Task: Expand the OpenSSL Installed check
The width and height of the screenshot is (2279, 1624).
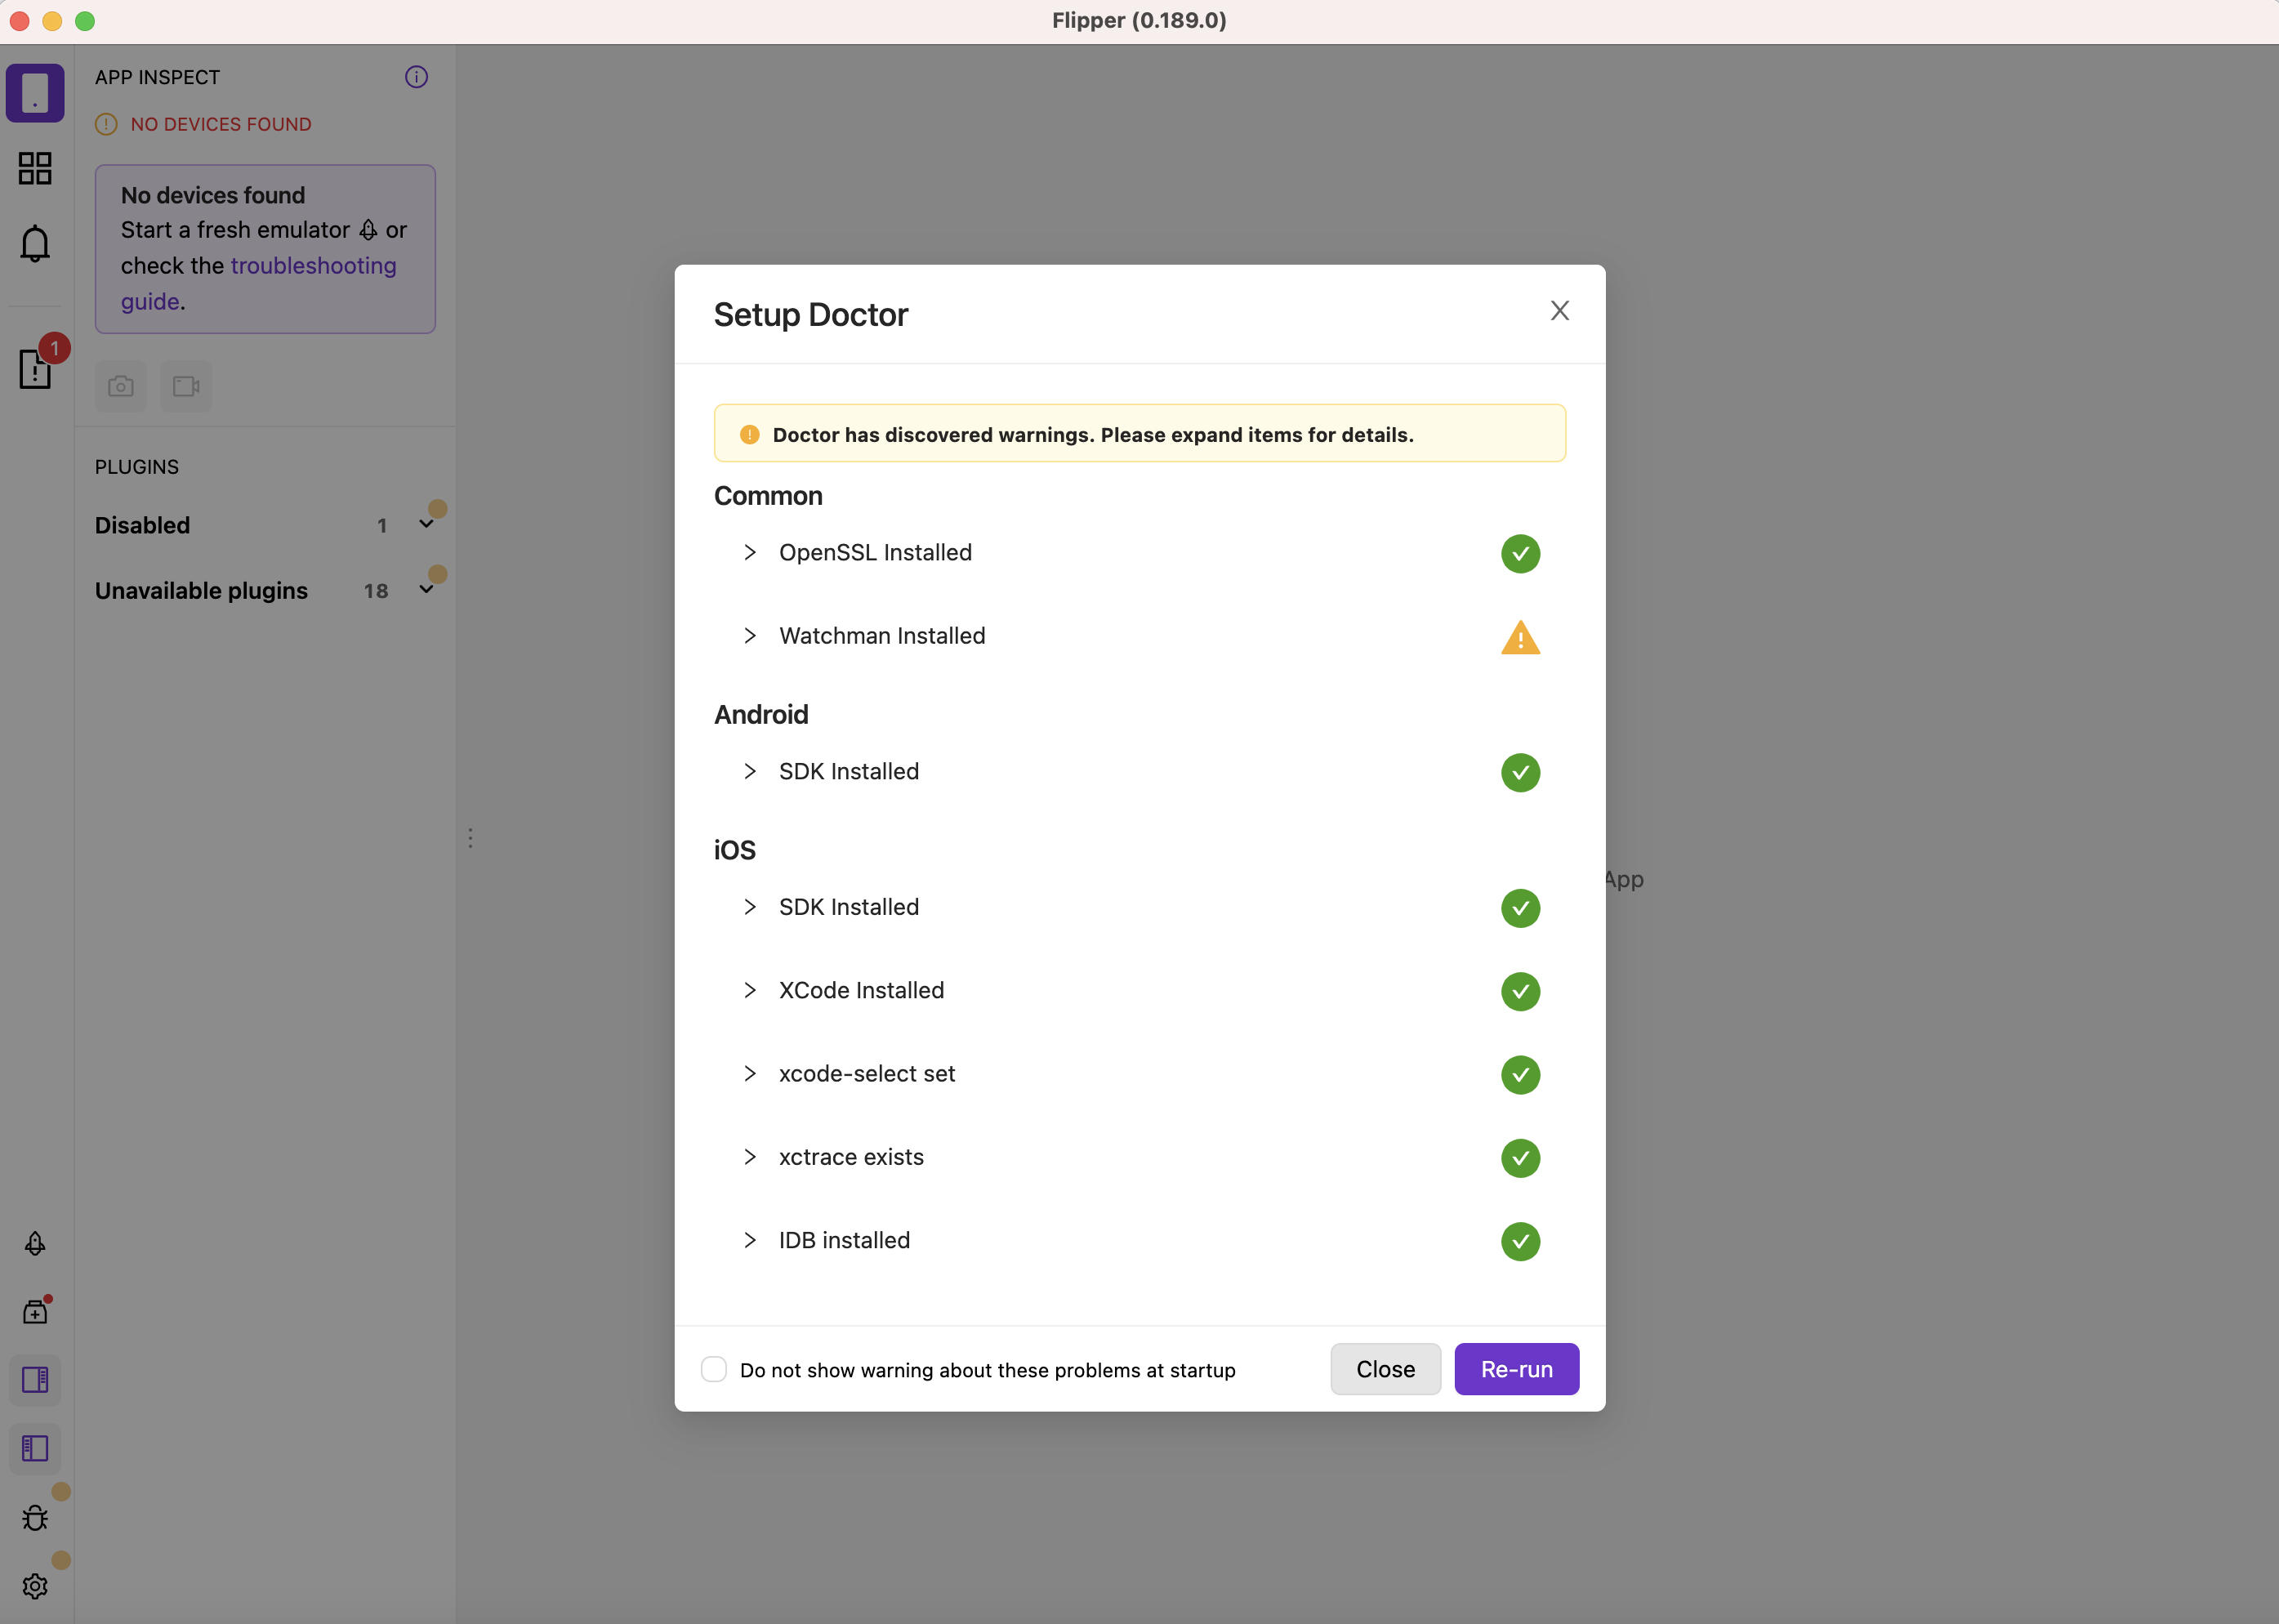Action: pos(751,552)
